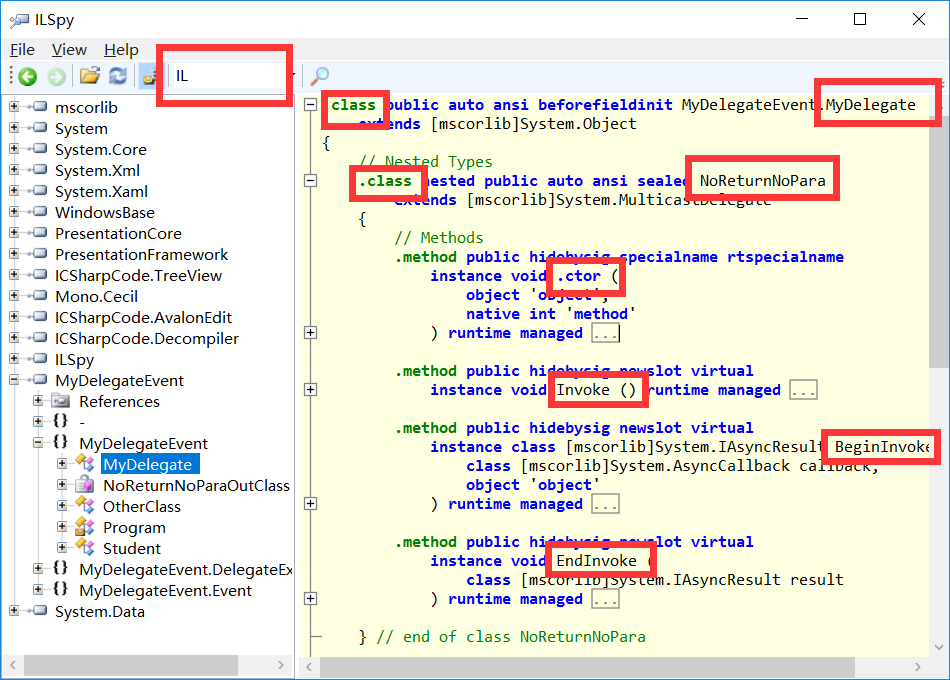Select the WindowsBase assembly
Image resolution: width=950 pixels, height=680 pixels.
click(105, 212)
